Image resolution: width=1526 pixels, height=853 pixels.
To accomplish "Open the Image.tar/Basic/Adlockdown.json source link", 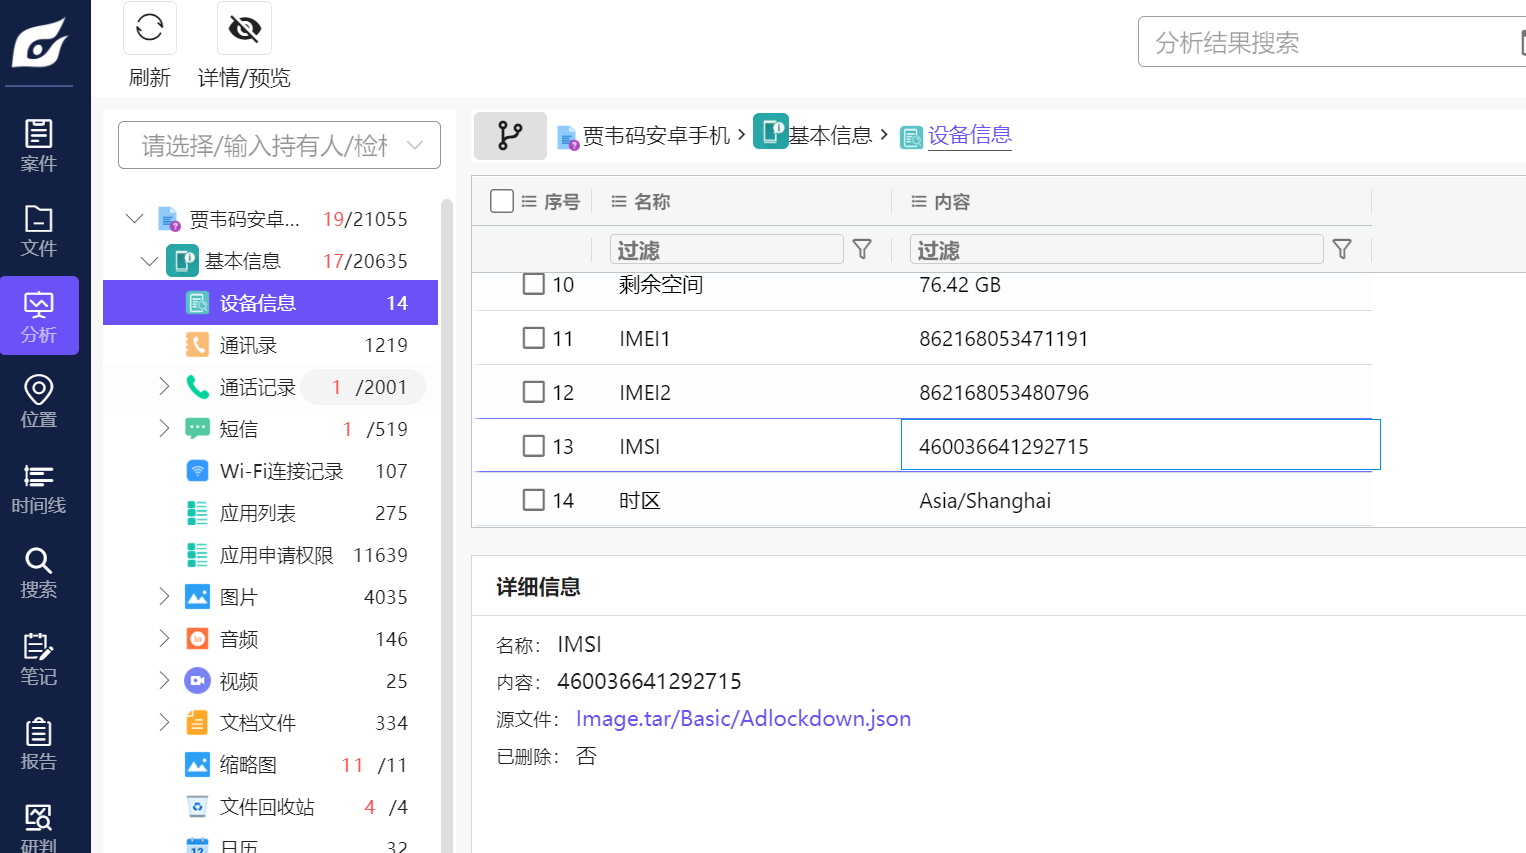I will (x=743, y=719).
